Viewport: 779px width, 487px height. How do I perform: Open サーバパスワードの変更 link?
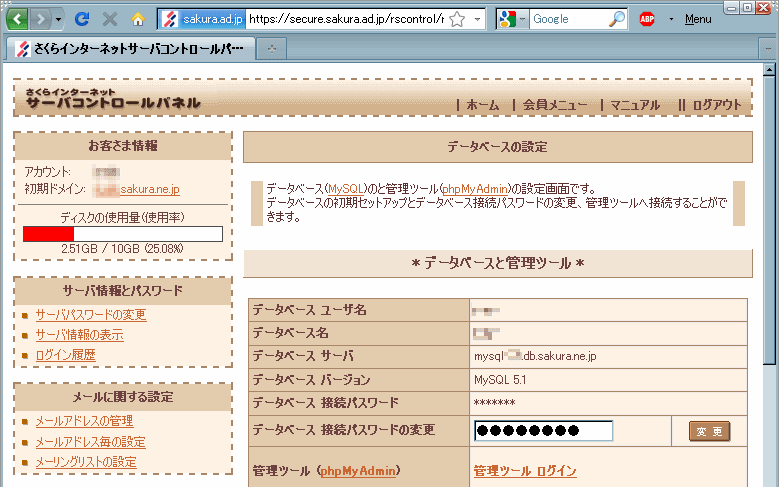[91, 315]
